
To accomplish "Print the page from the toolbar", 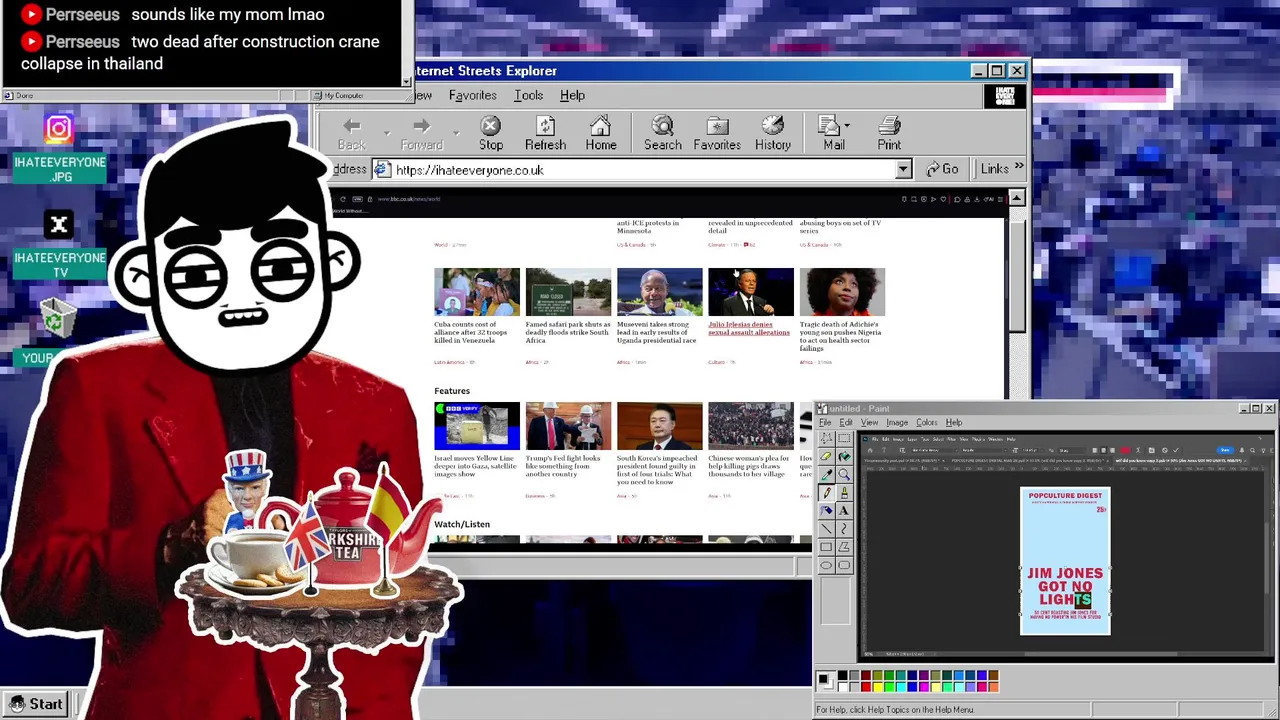I will (889, 134).
